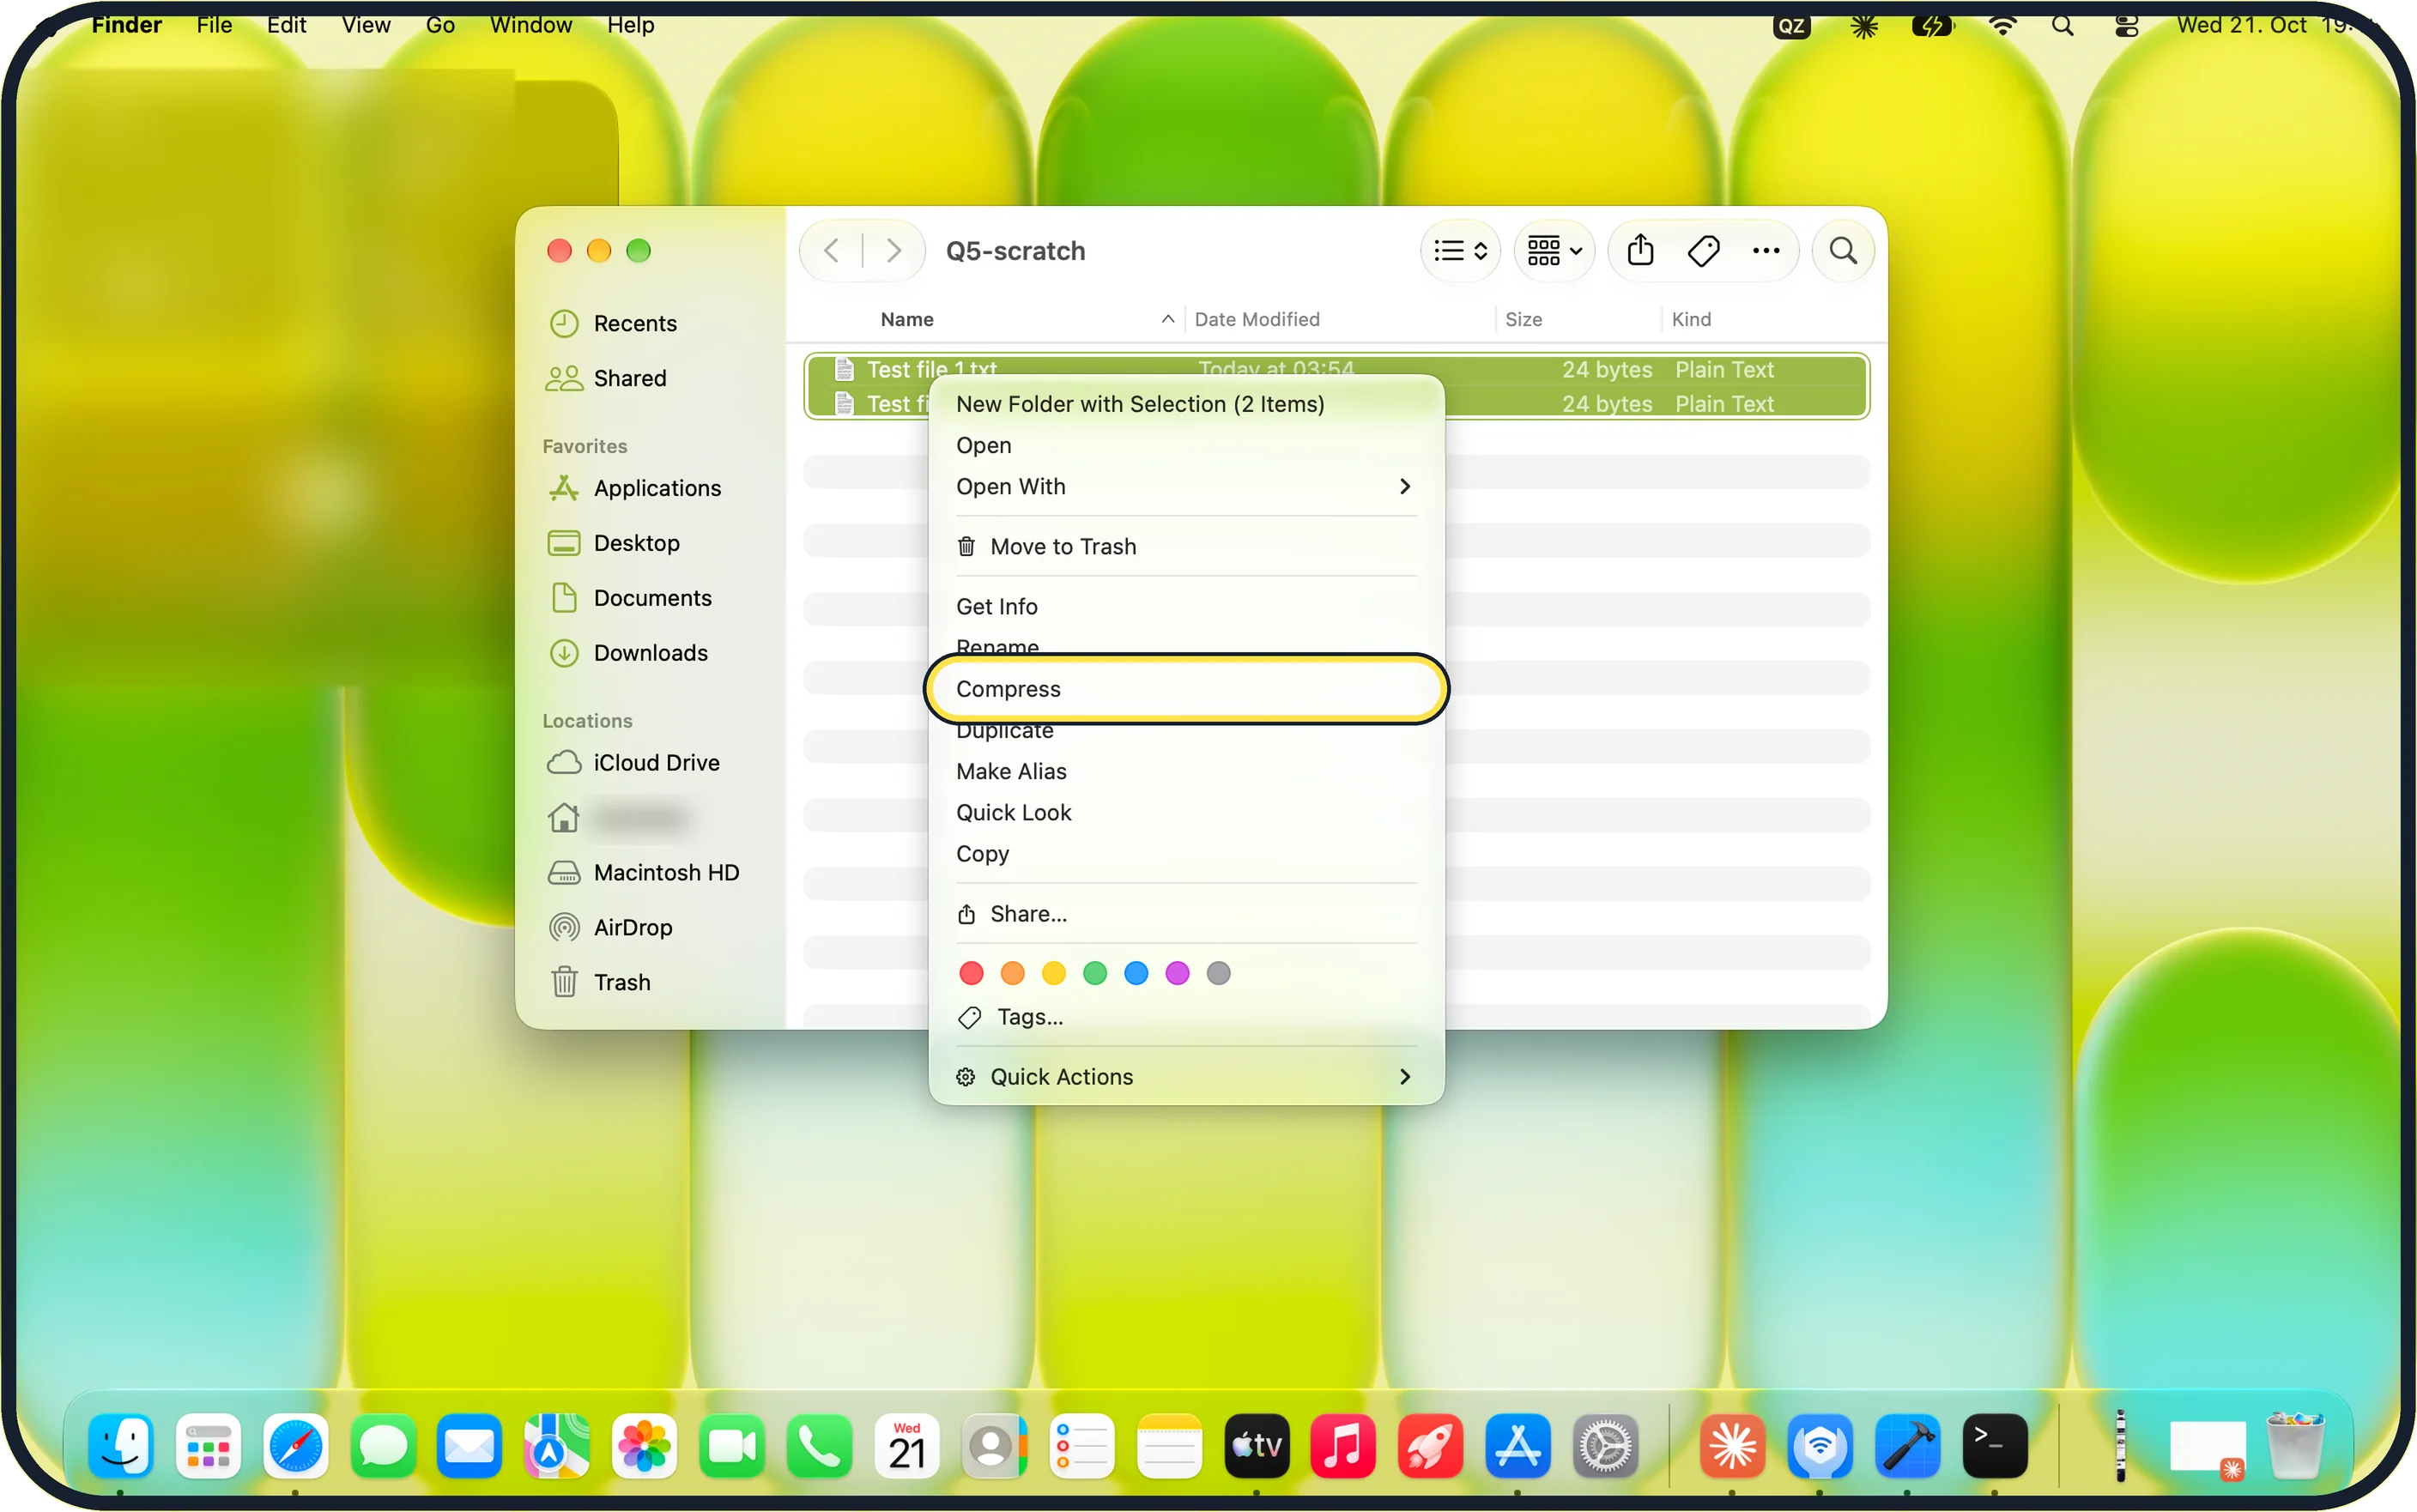Open Control Center in menu bar
Viewport: 2417px width, 1512px height.
pos(2126,26)
